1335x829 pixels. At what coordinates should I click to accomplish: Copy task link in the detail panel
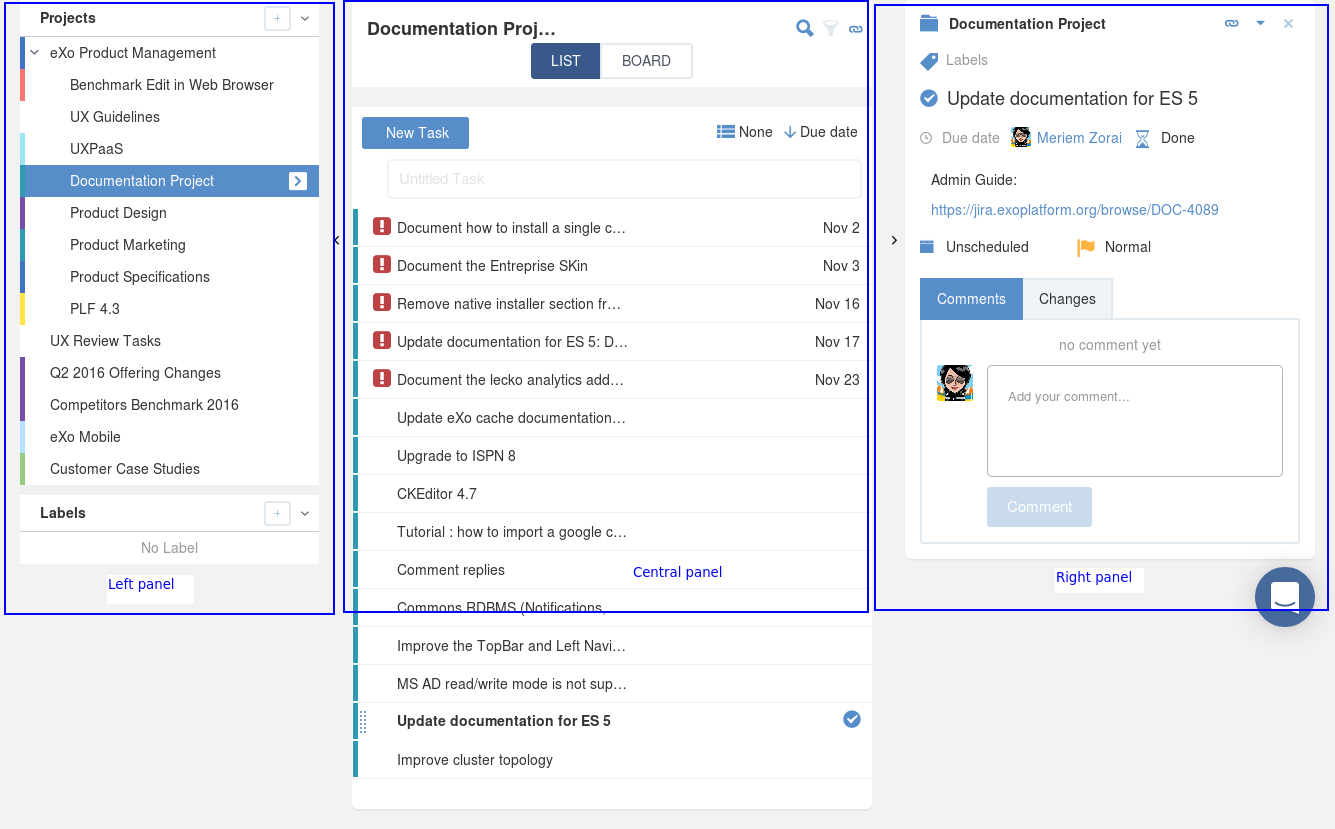coord(1232,23)
